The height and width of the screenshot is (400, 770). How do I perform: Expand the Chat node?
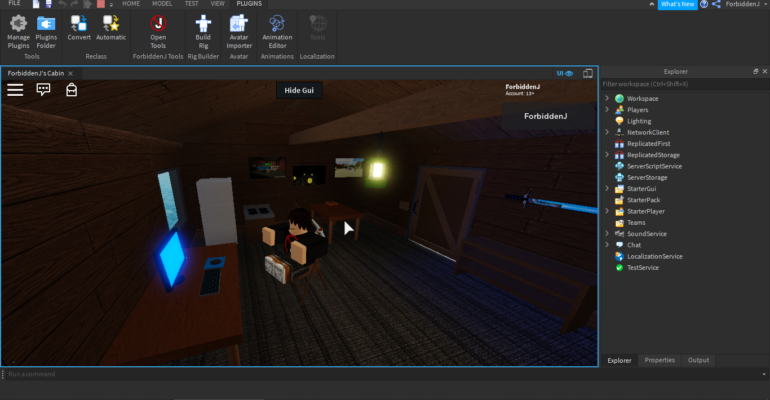[607, 245]
